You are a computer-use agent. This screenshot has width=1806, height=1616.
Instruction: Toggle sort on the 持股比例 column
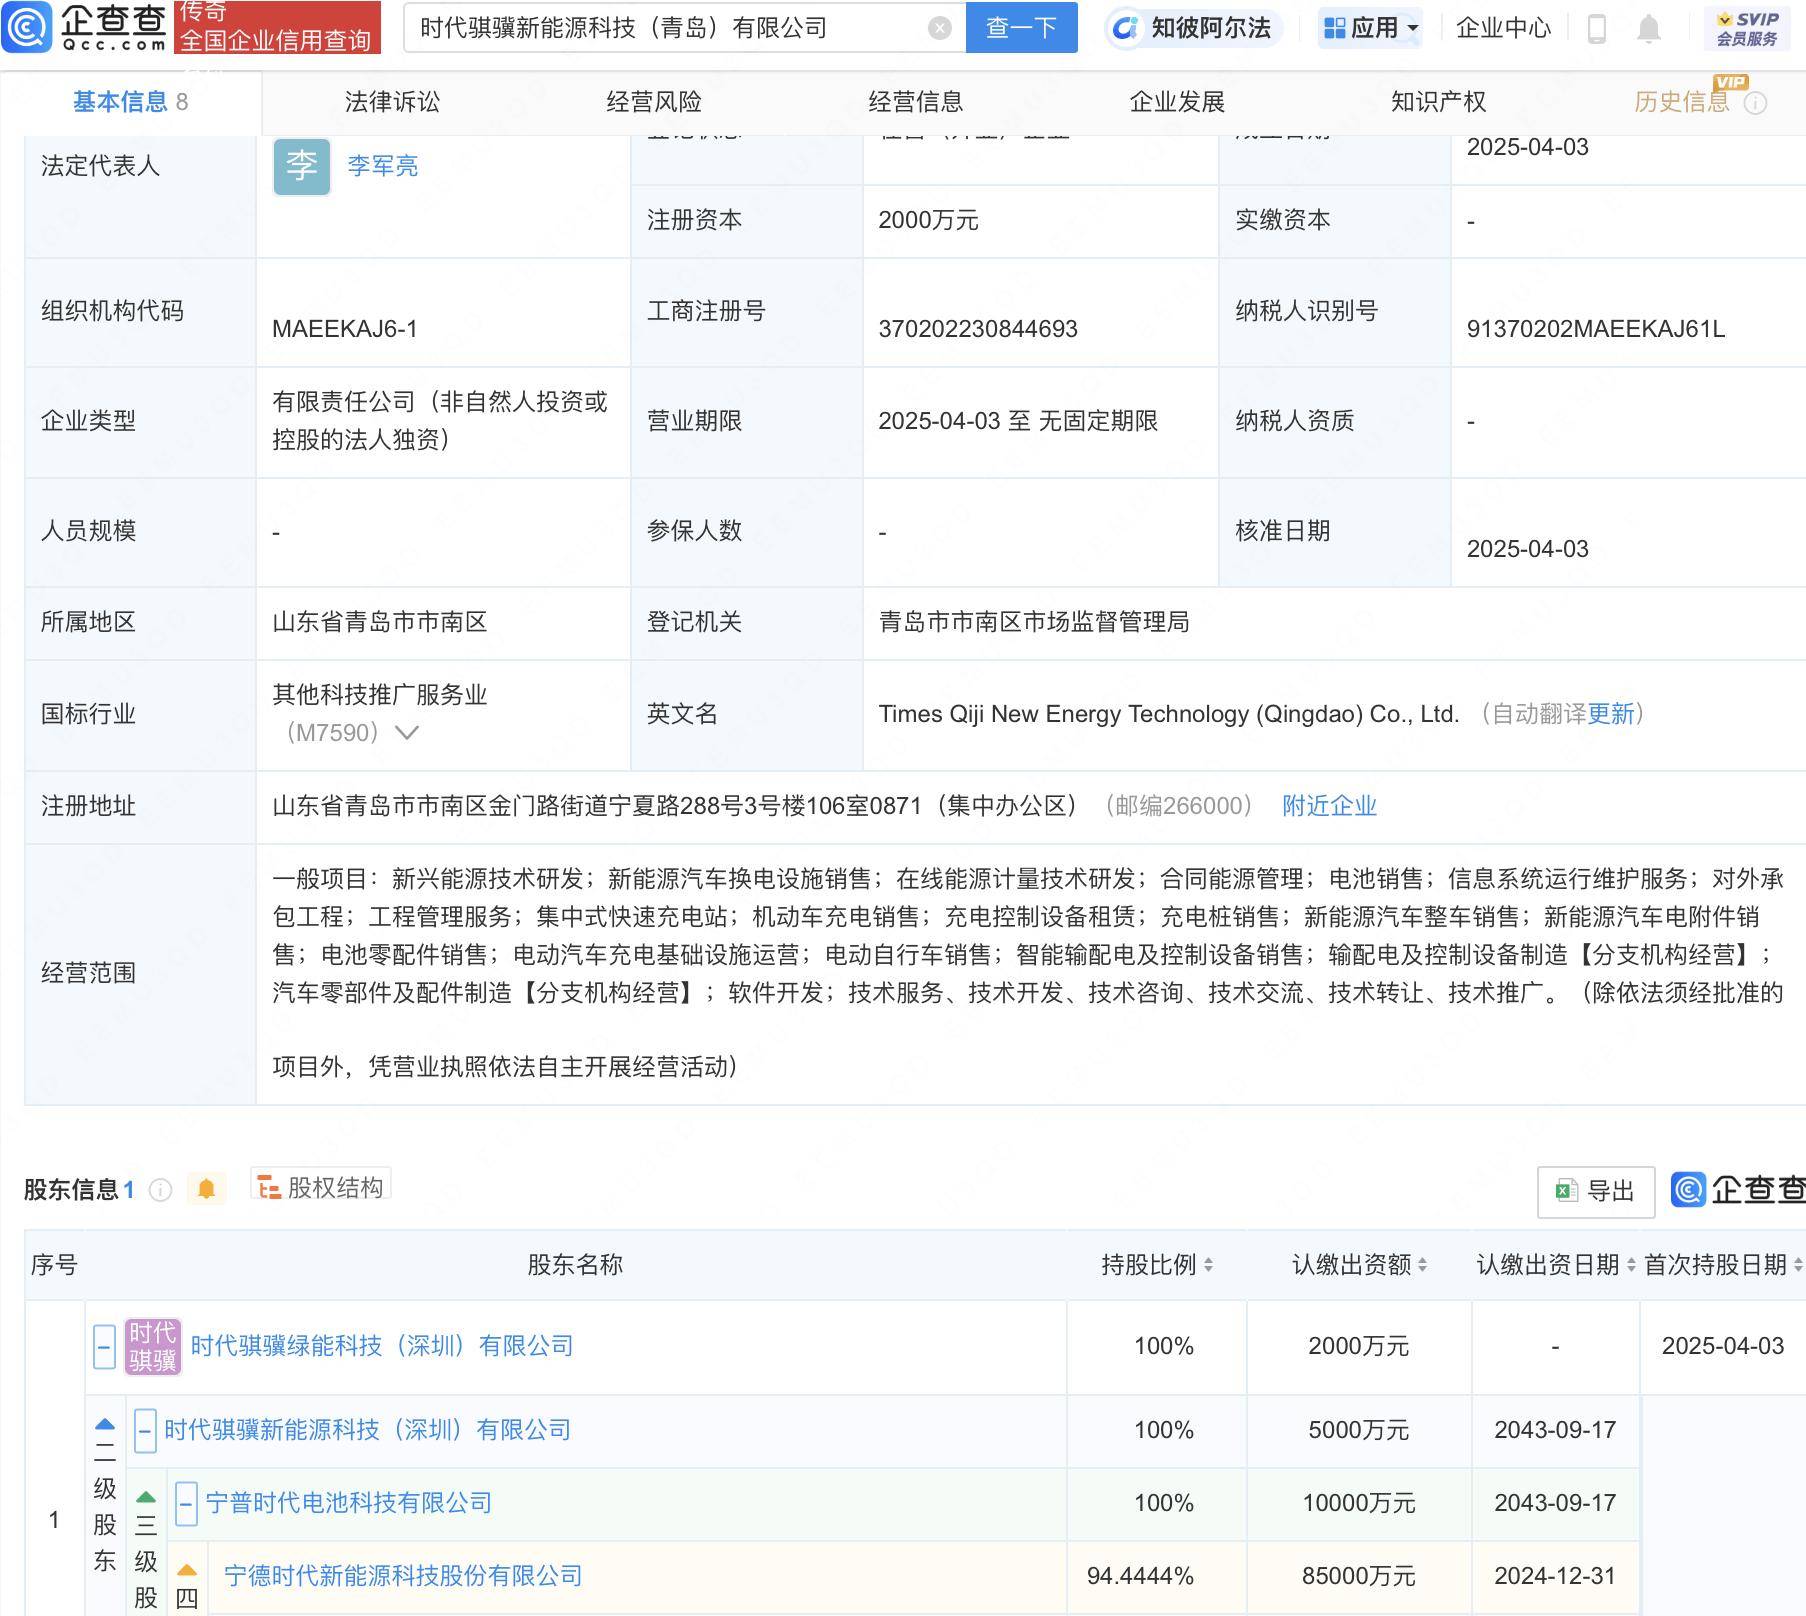click(x=1207, y=1266)
